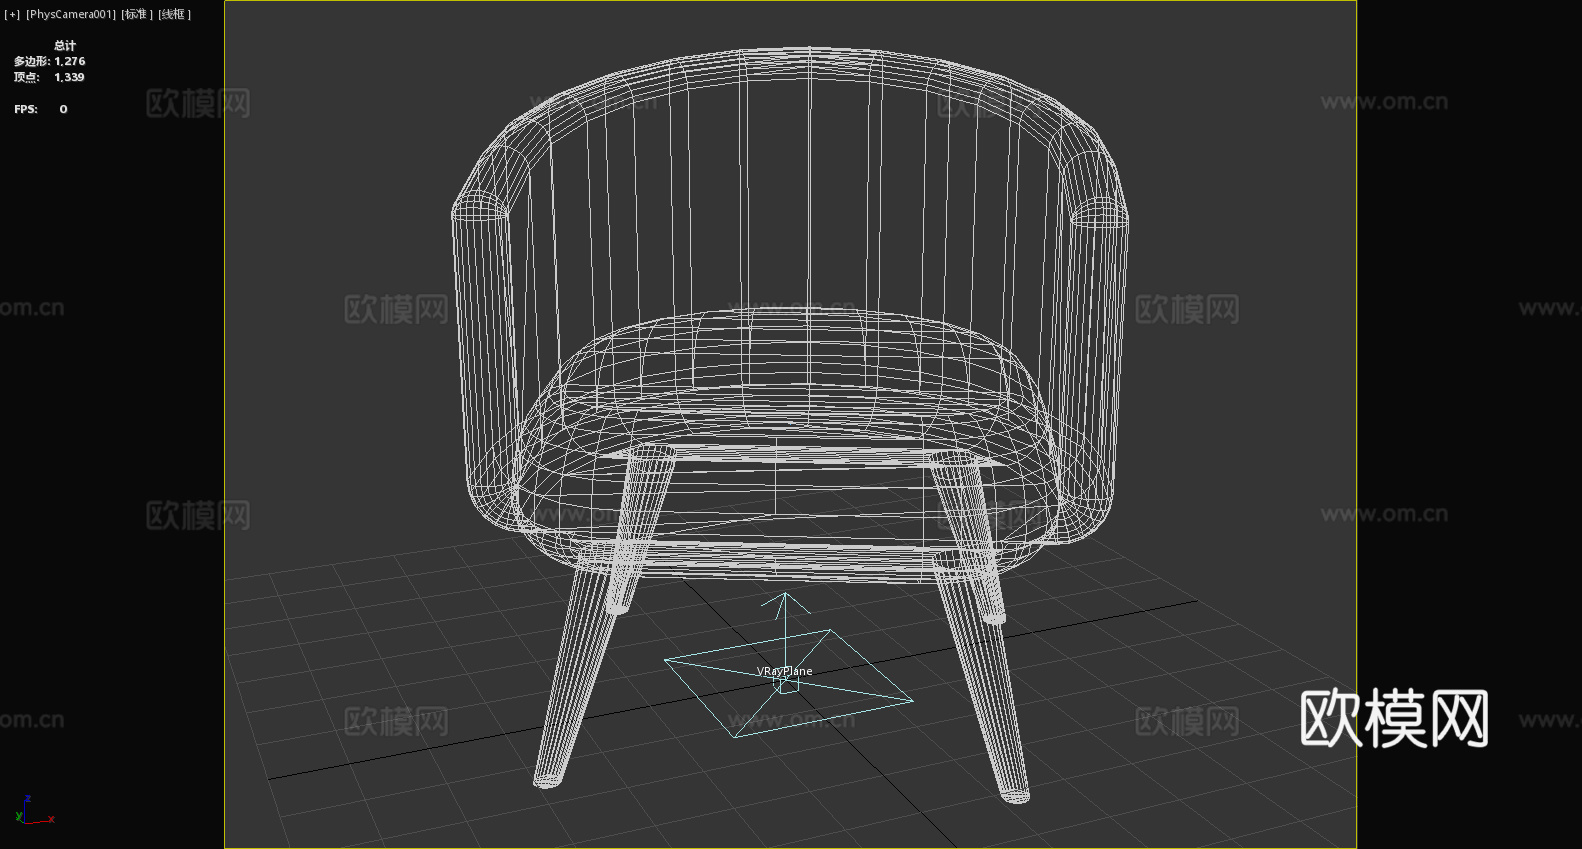
Task: Click the 多边形: 1,276 polygon count
Action: [x=49, y=61]
